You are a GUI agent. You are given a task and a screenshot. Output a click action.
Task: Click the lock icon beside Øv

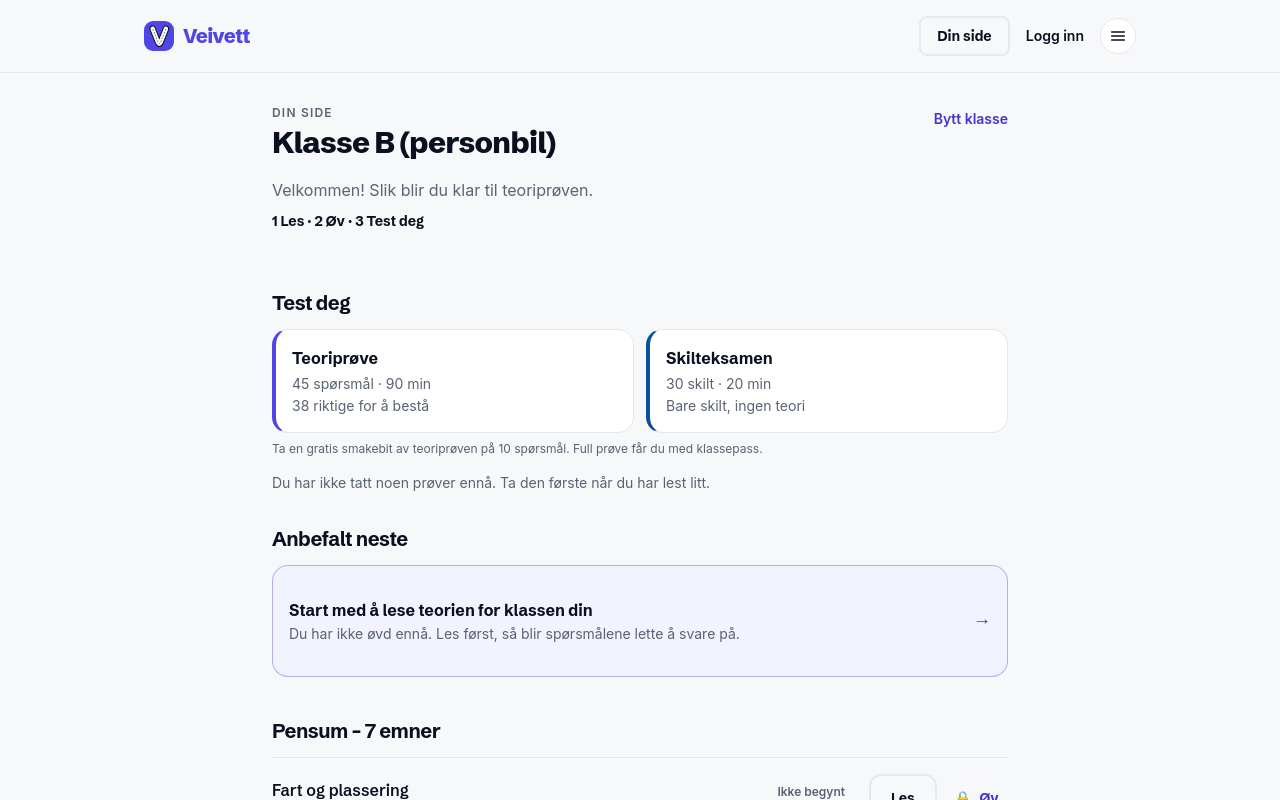pos(963,797)
